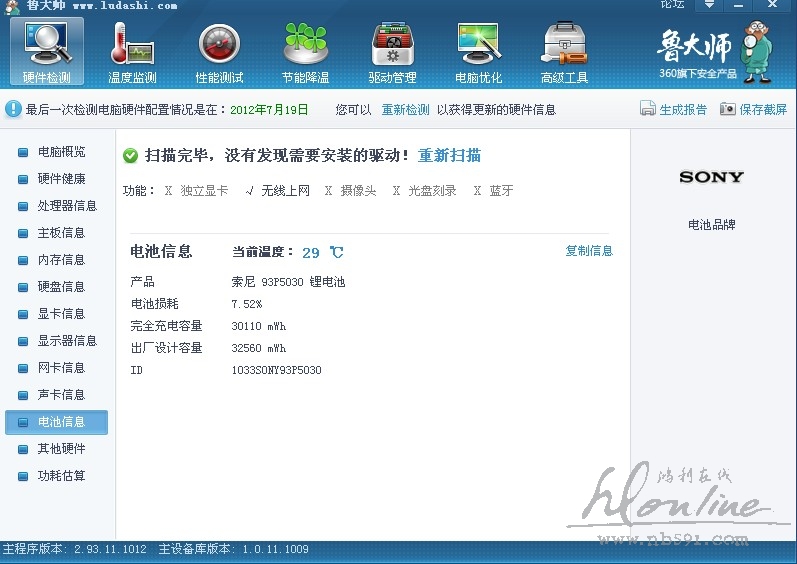Click the 重新检测 link
797x564 pixels.
point(405,110)
